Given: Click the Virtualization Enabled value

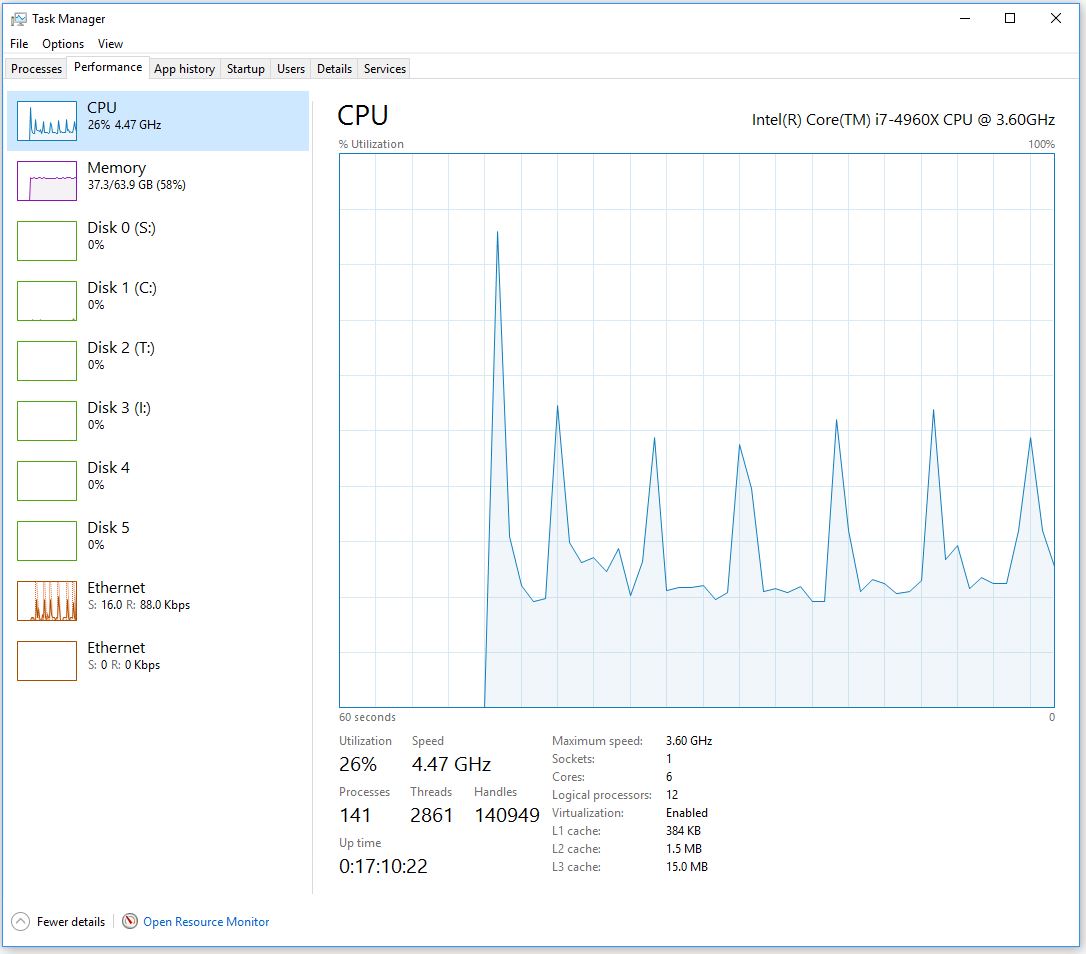Looking at the screenshot, I should click(687, 813).
